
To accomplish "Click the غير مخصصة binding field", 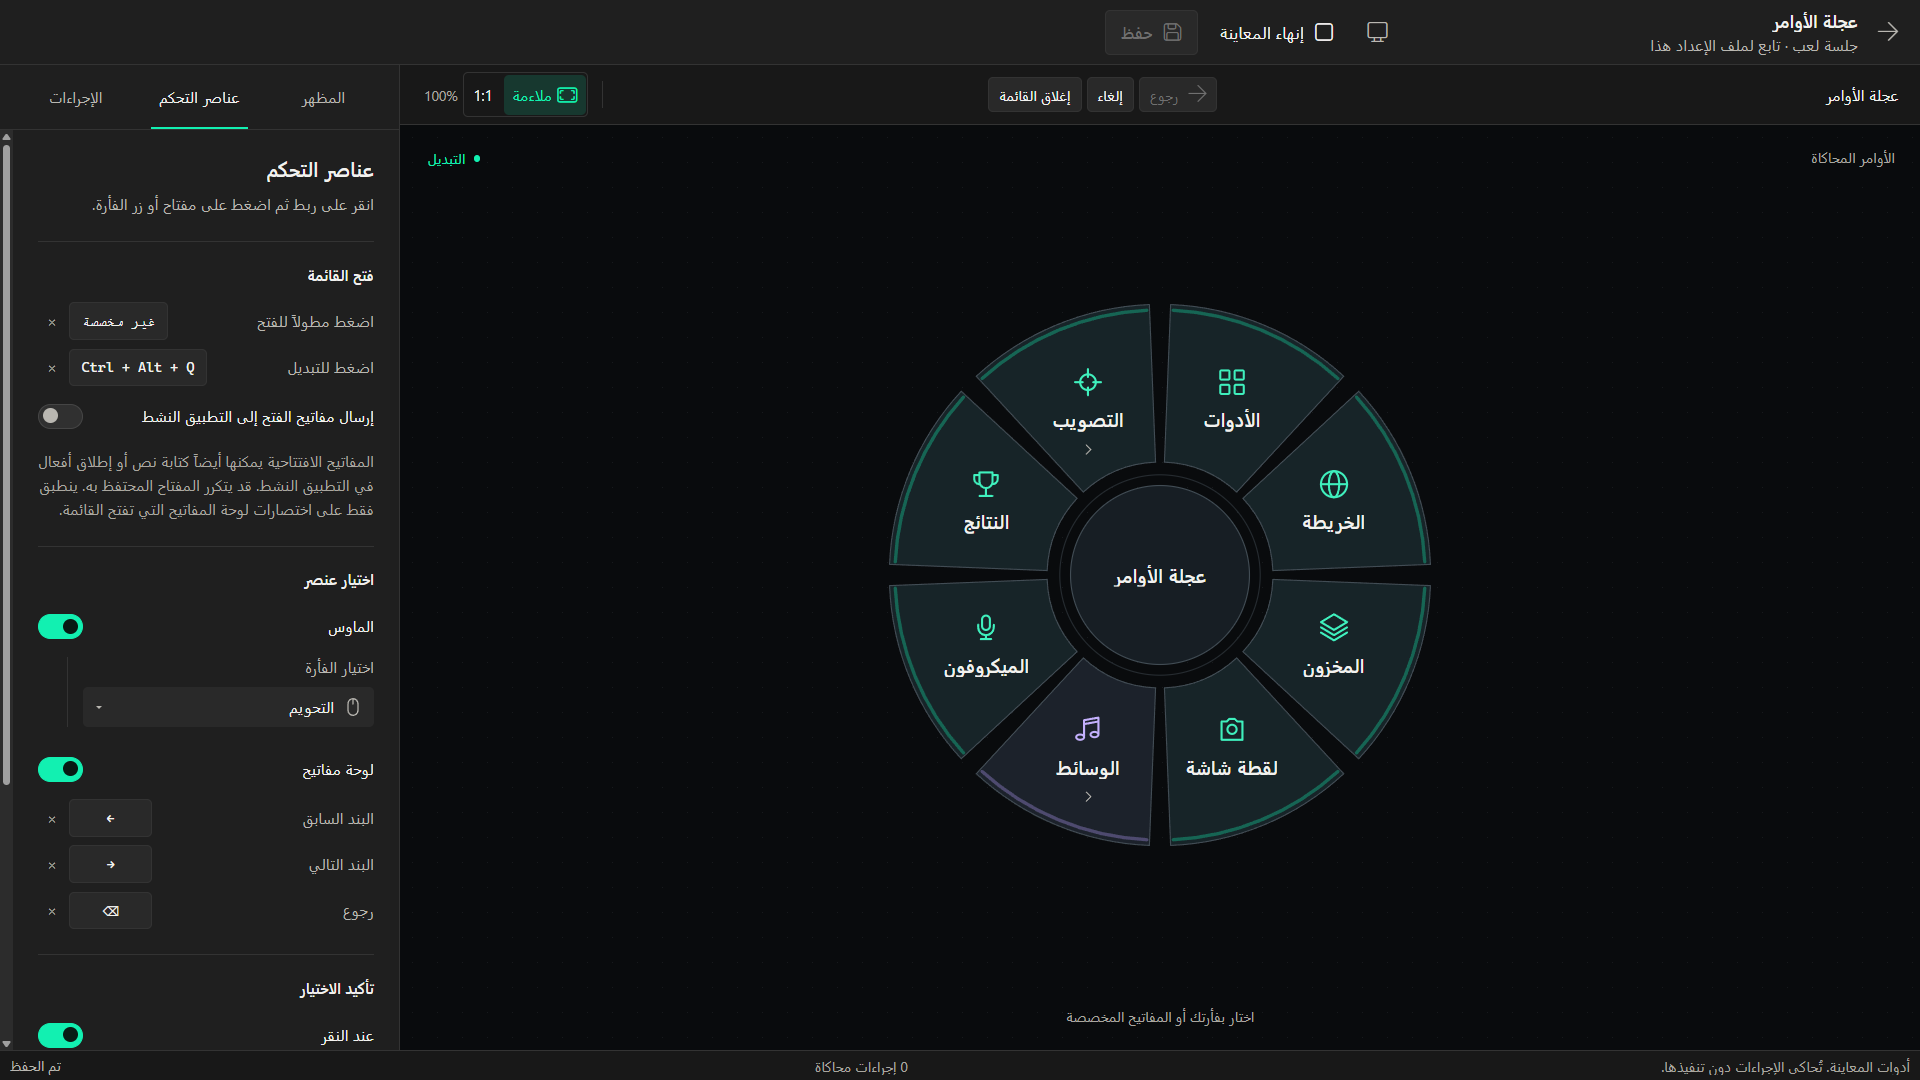I will point(118,322).
